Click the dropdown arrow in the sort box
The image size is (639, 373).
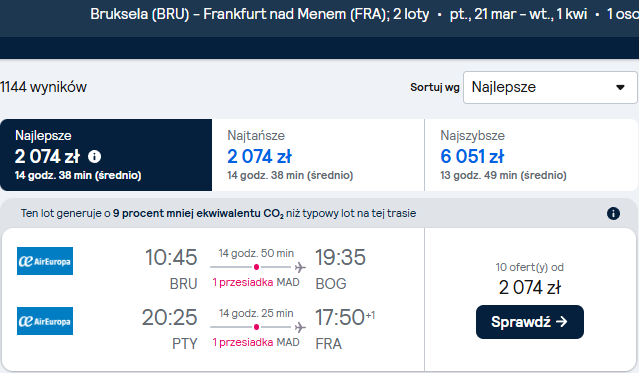(x=620, y=87)
